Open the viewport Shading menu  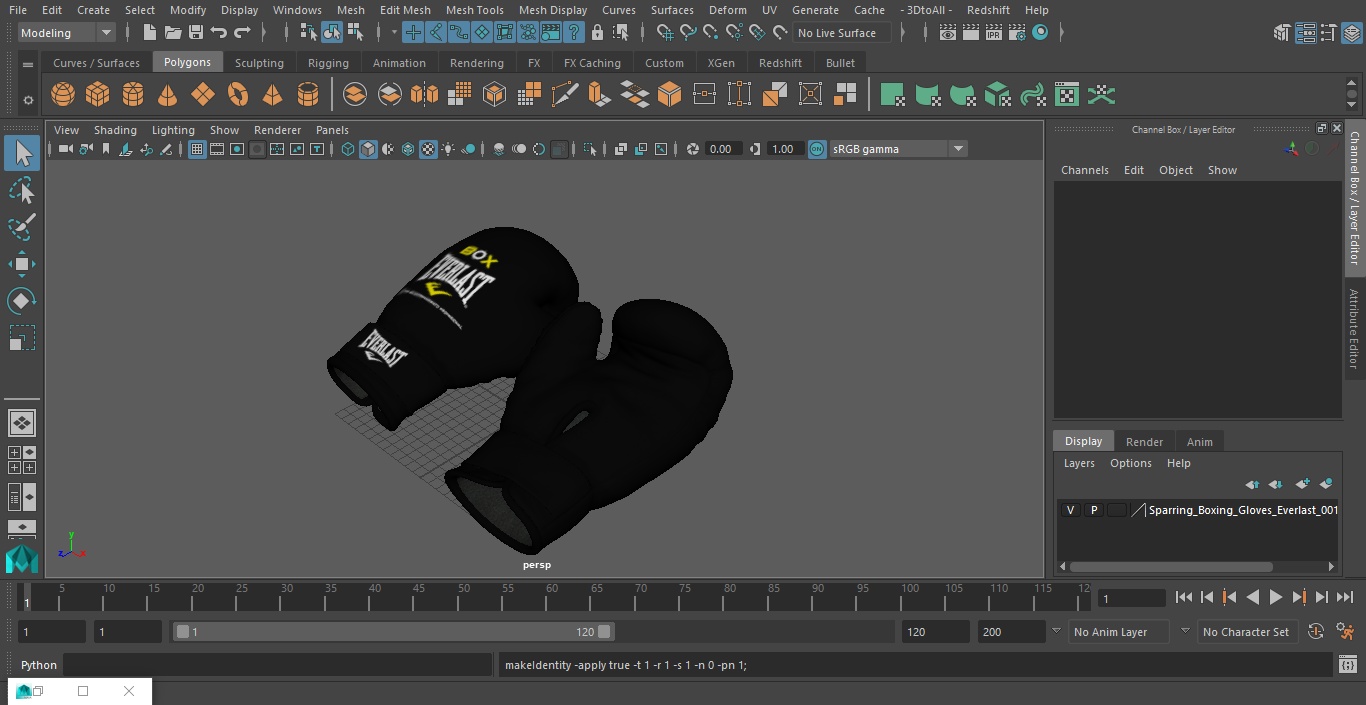click(115, 130)
